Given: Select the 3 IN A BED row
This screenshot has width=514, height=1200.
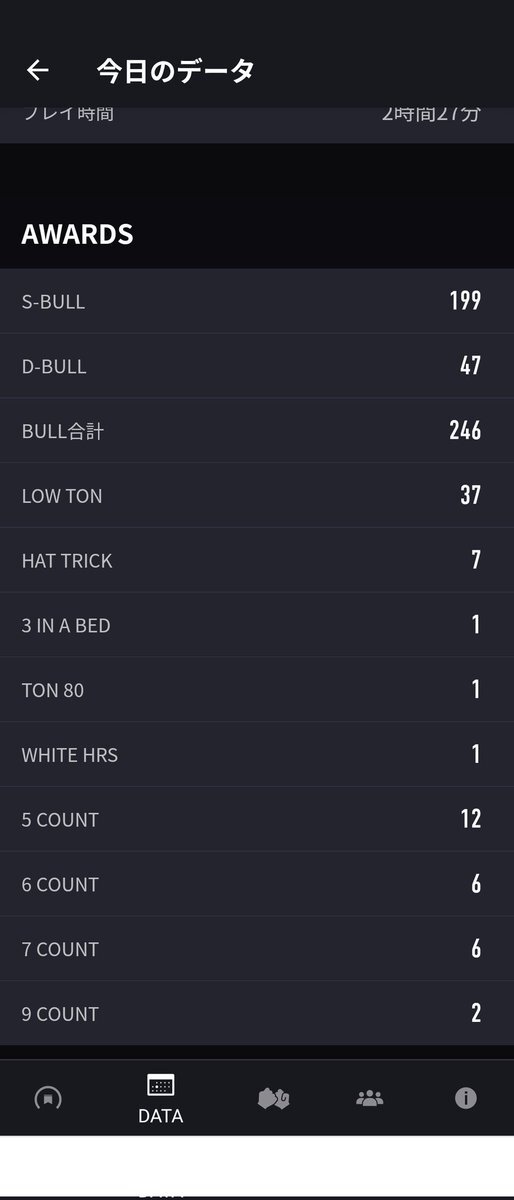Looking at the screenshot, I should coord(257,625).
